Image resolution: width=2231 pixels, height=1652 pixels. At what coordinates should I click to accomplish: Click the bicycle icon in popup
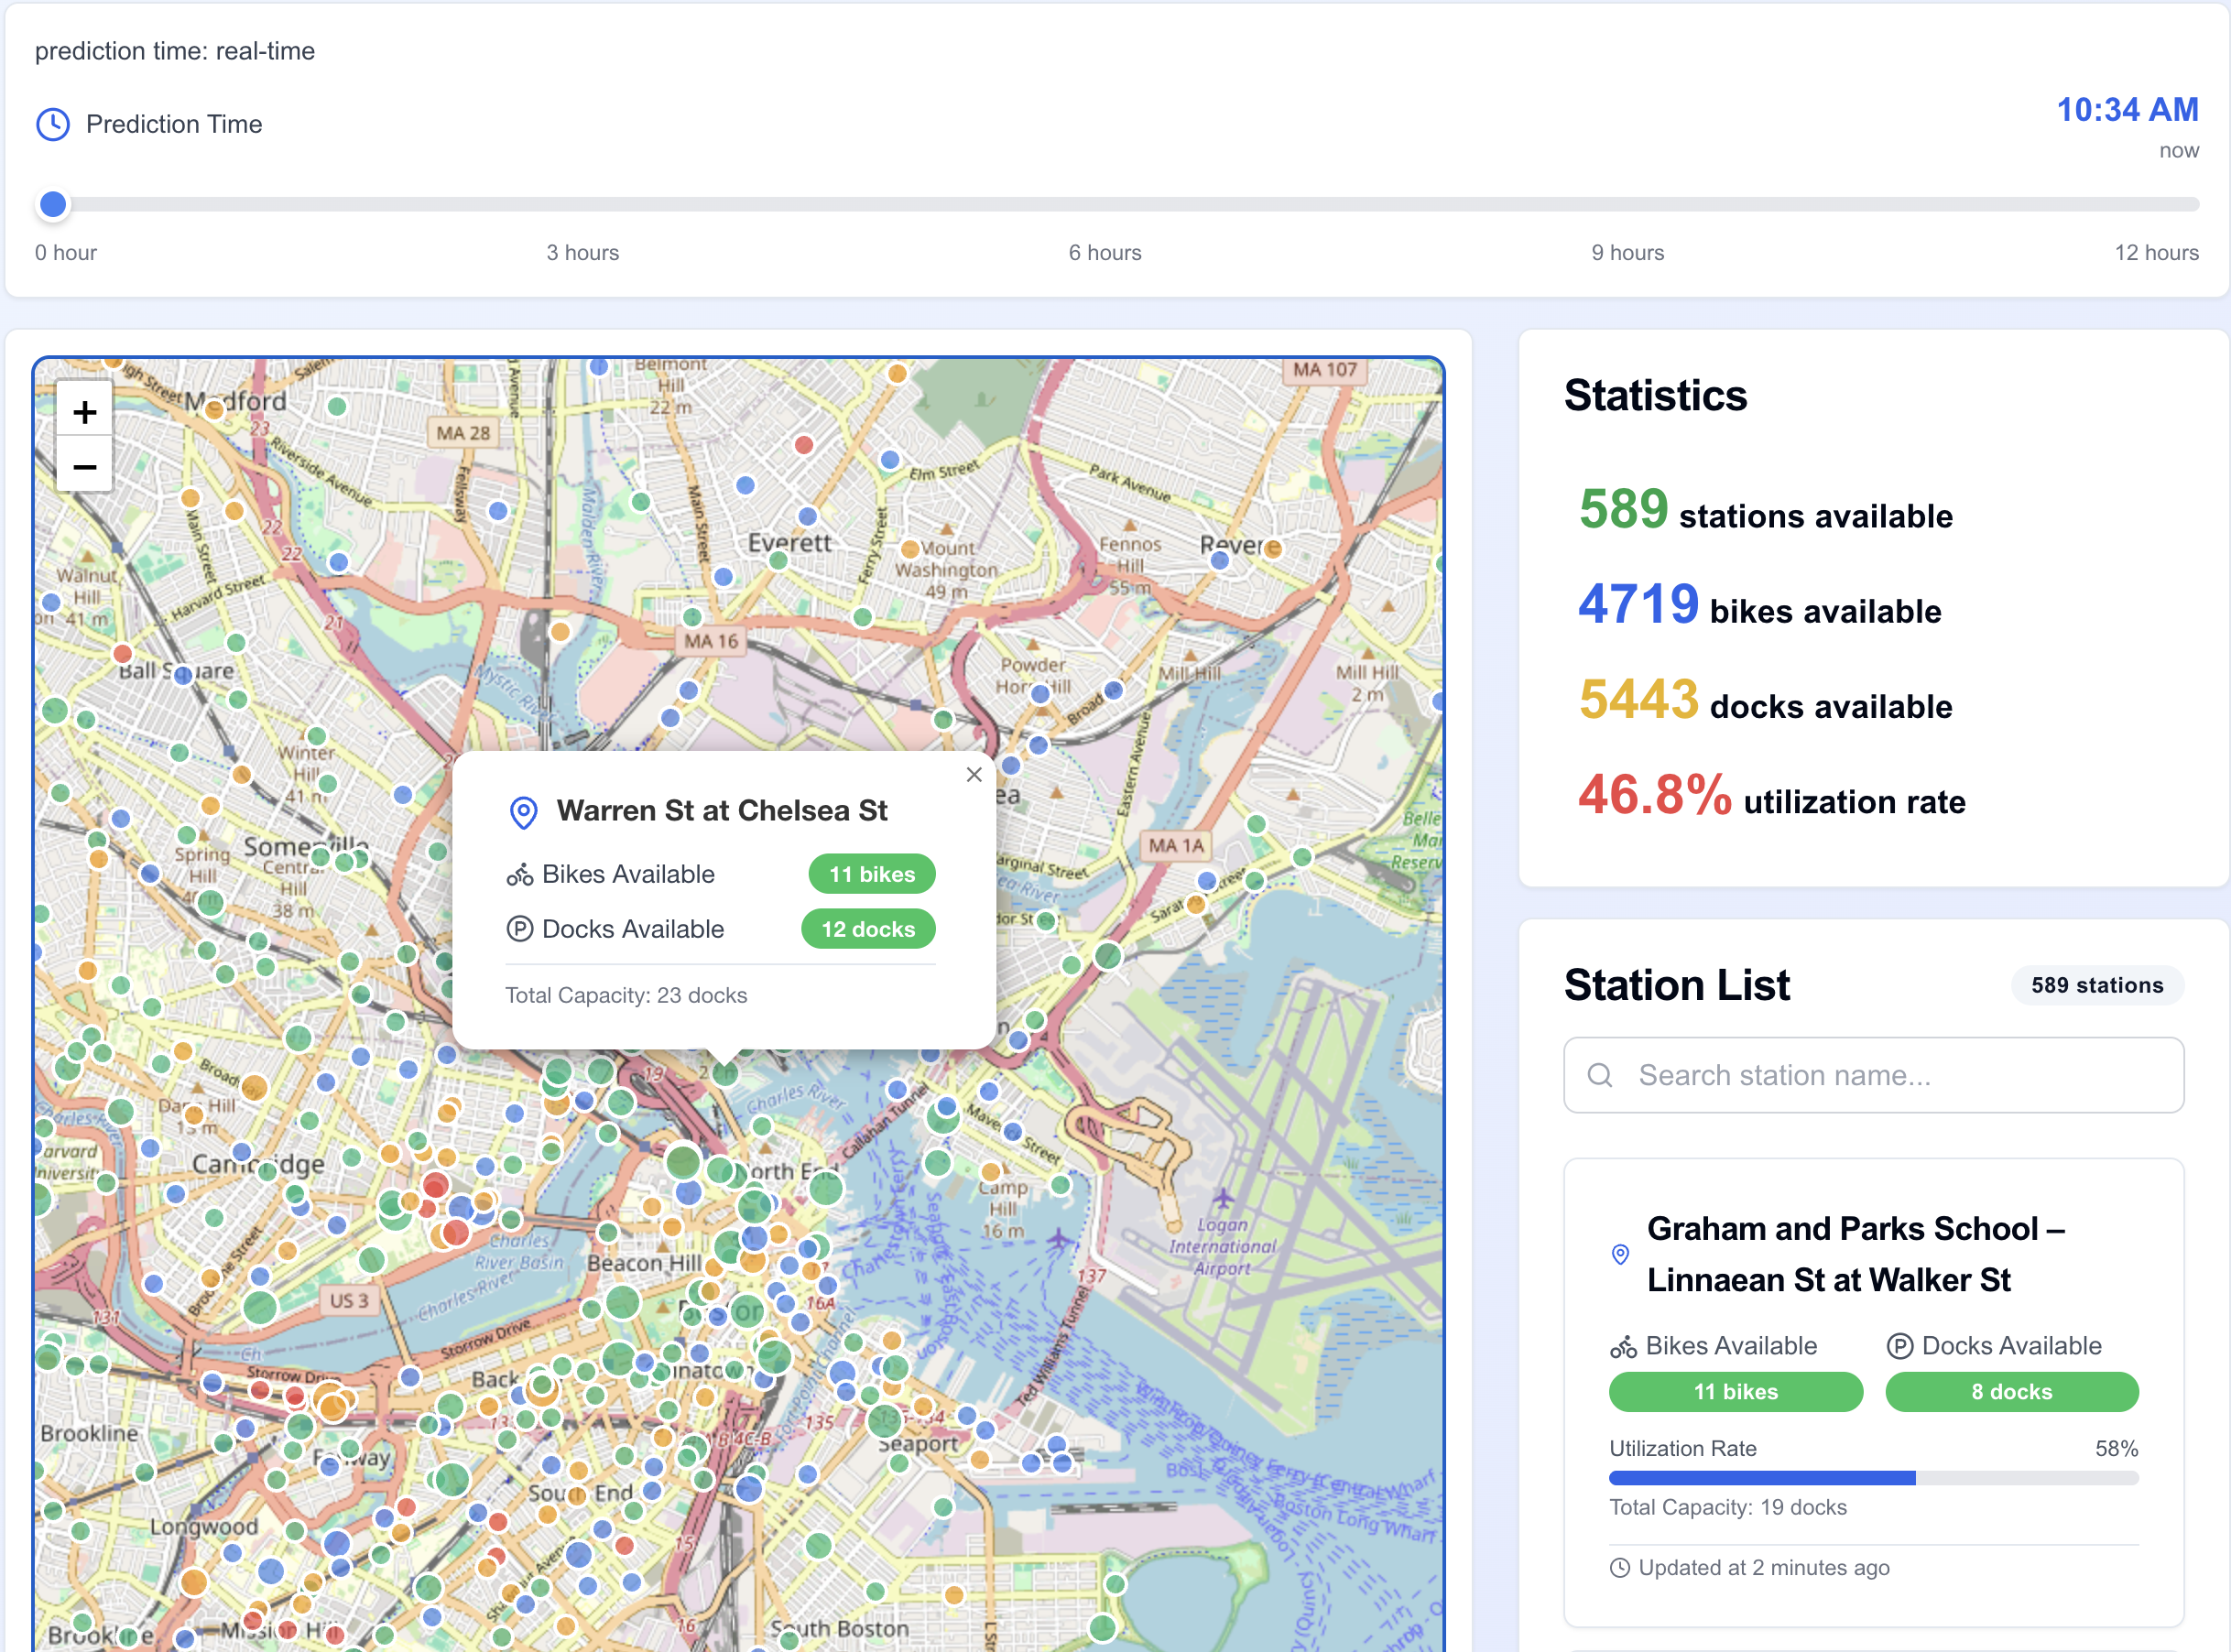pyautogui.click(x=519, y=875)
